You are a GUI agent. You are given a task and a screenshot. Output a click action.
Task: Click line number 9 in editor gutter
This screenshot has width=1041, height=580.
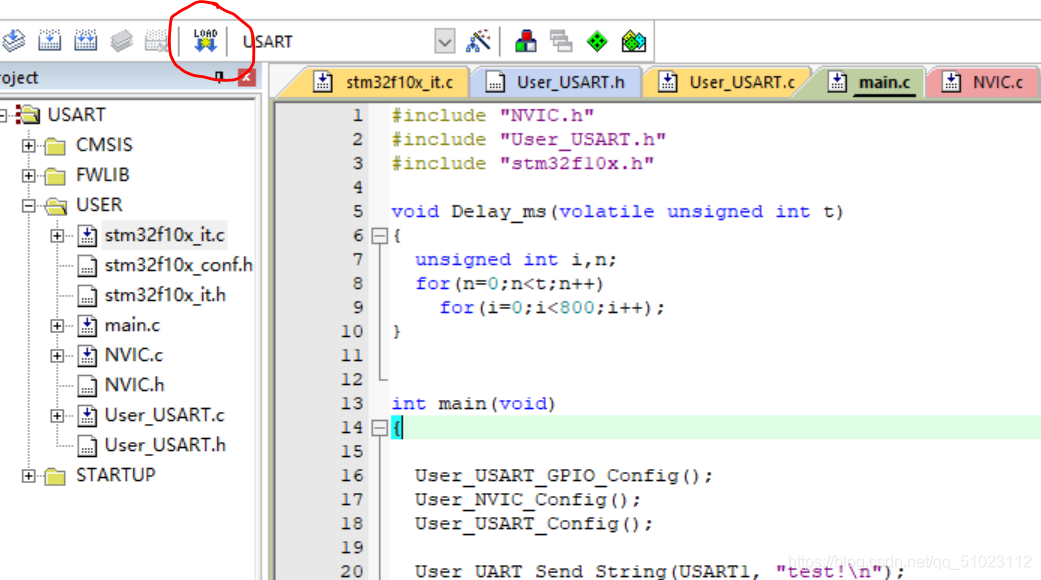pos(358,307)
